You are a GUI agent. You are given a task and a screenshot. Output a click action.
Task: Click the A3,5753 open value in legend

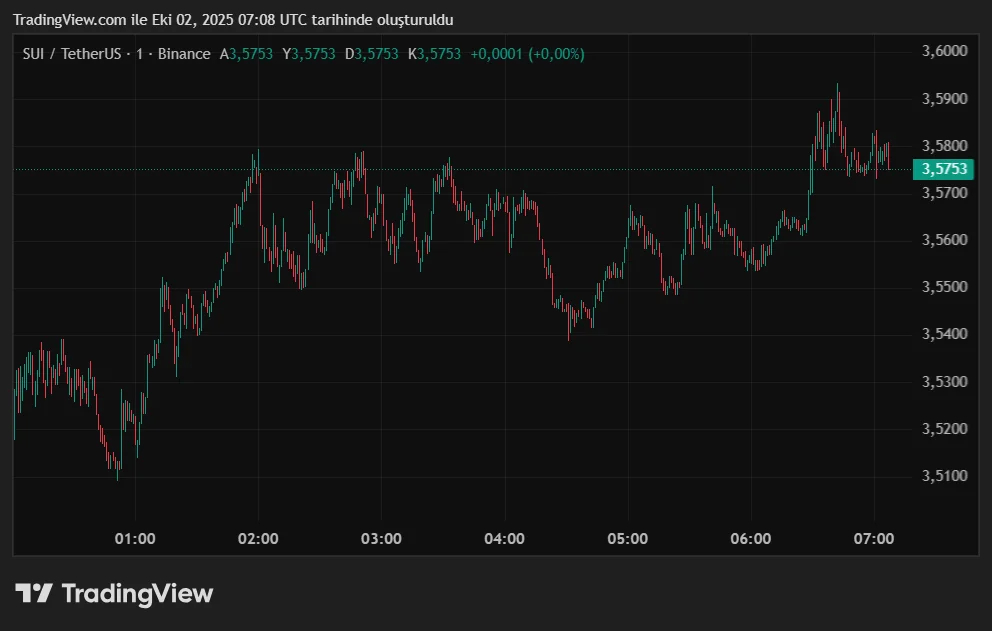coord(247,54)
